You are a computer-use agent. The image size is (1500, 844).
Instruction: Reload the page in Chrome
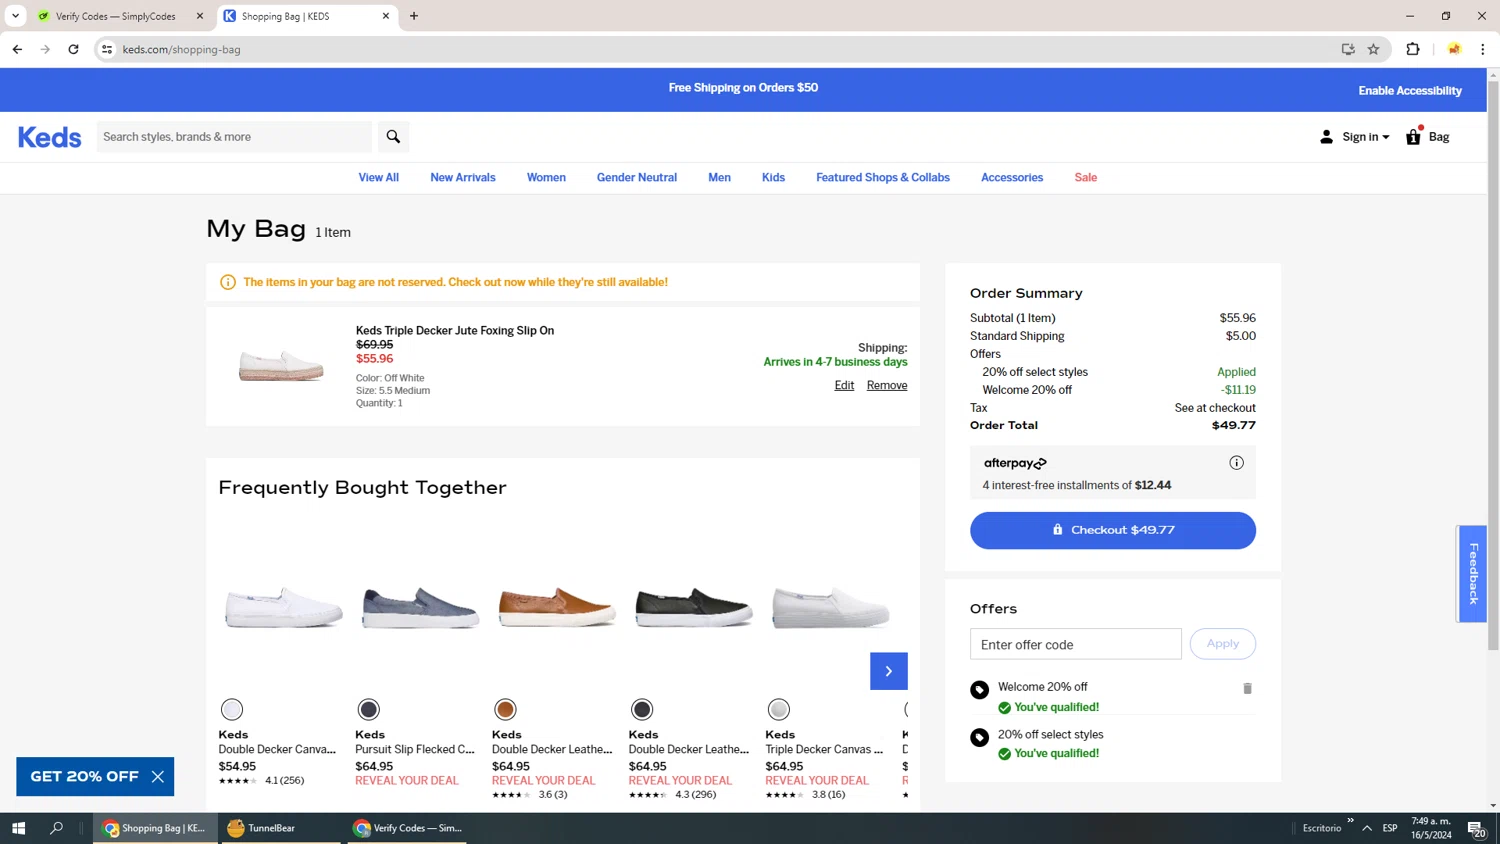click(x=73, y=49)
